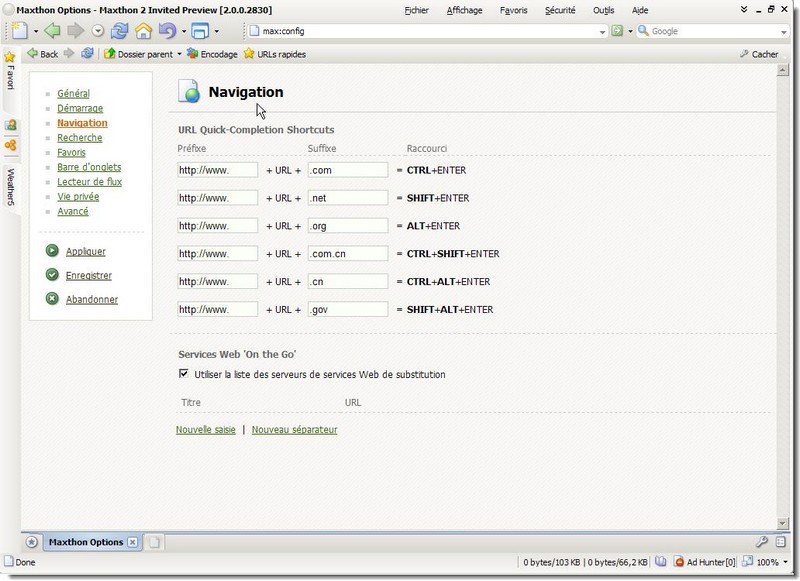The image size is (800, 581).
Task: Click the .org suffix field
Action: tap(348, 225)
